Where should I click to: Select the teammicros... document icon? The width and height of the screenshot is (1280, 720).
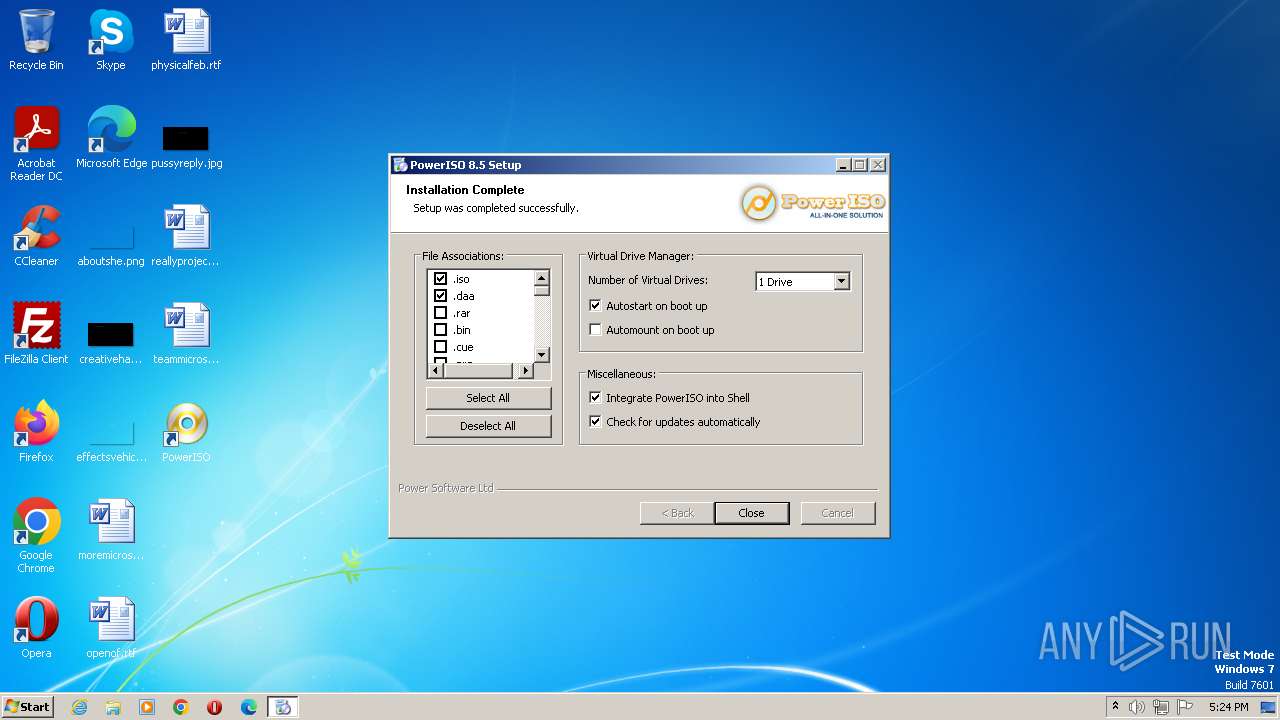(186, 334)
